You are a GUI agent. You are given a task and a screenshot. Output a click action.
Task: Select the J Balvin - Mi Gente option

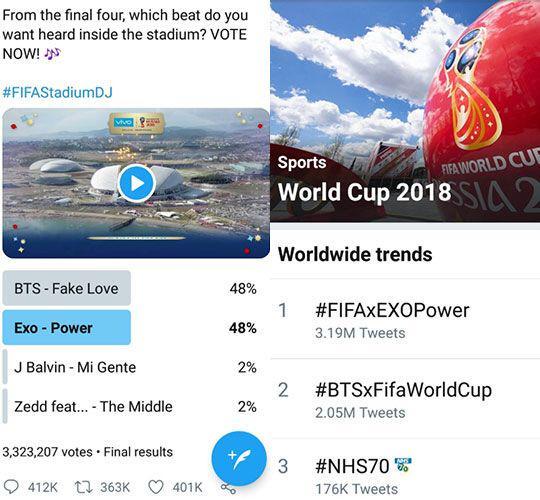click(129, 367)
